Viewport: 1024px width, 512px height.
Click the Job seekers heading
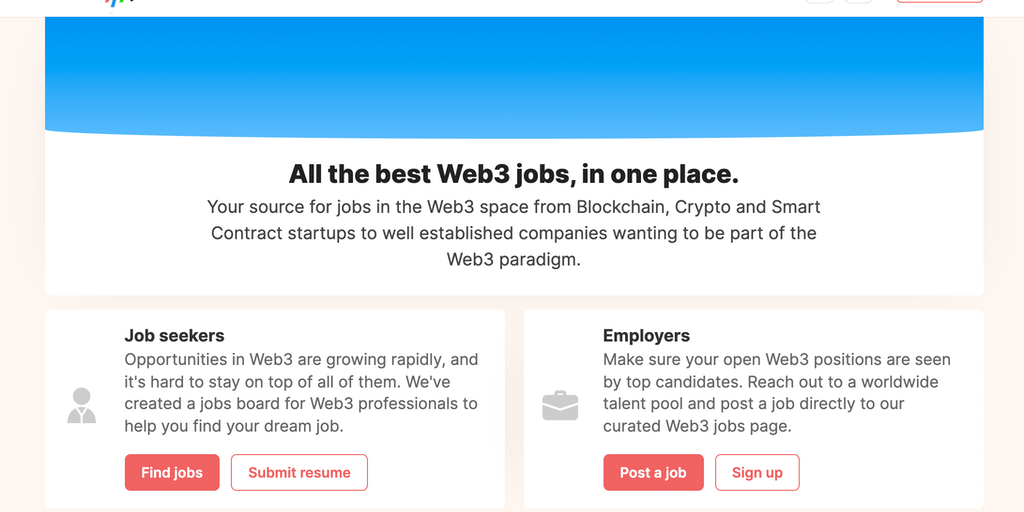click(x=174, y=336)
